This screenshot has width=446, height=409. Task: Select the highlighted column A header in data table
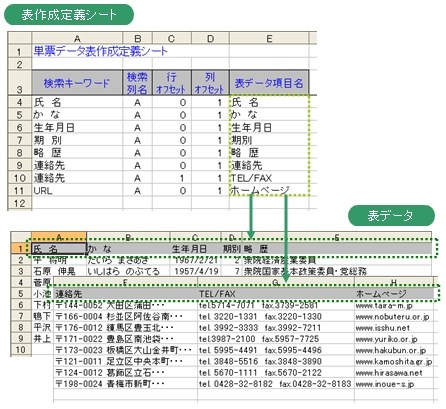pyautogui.click(x=59, y=237)
